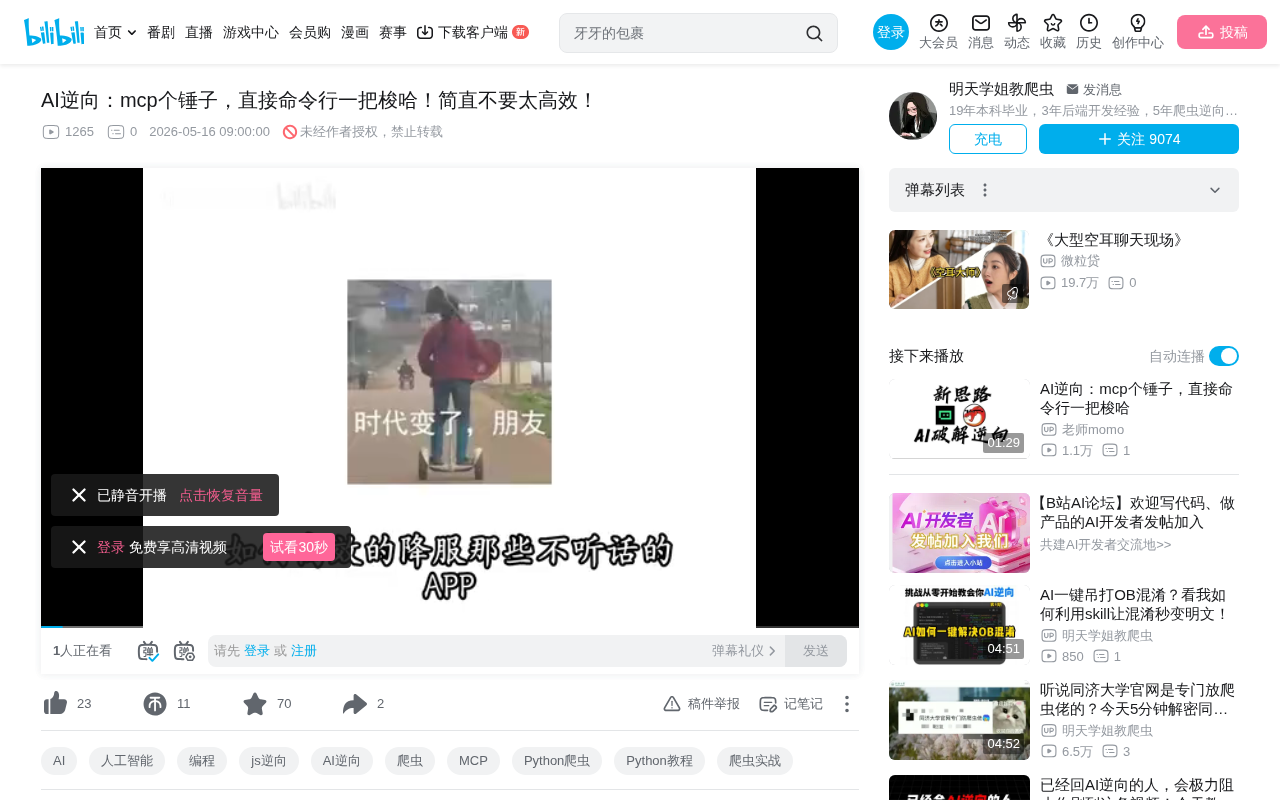Click the pink 投稿 upload button
Screen dimensions: 1280x800
pyautogui.click(x=1222, y=32)
